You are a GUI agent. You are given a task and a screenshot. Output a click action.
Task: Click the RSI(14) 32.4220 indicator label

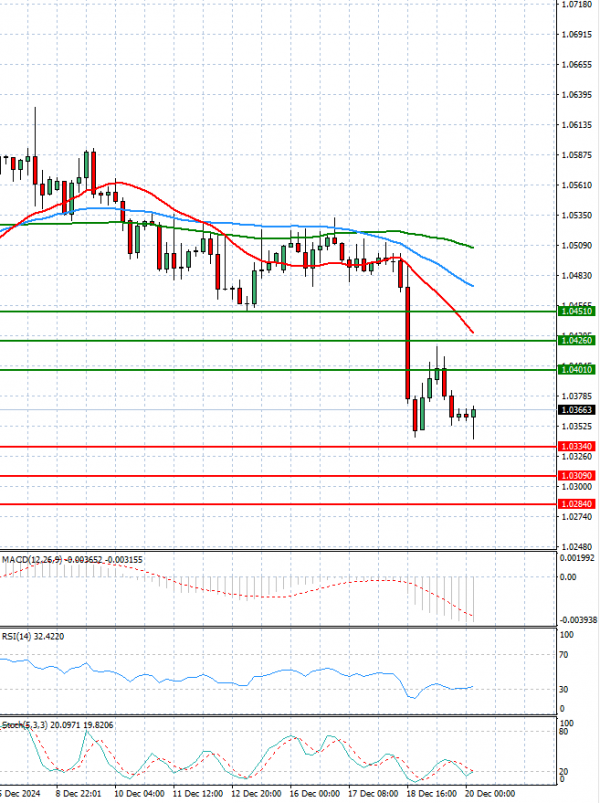[33, 636]
